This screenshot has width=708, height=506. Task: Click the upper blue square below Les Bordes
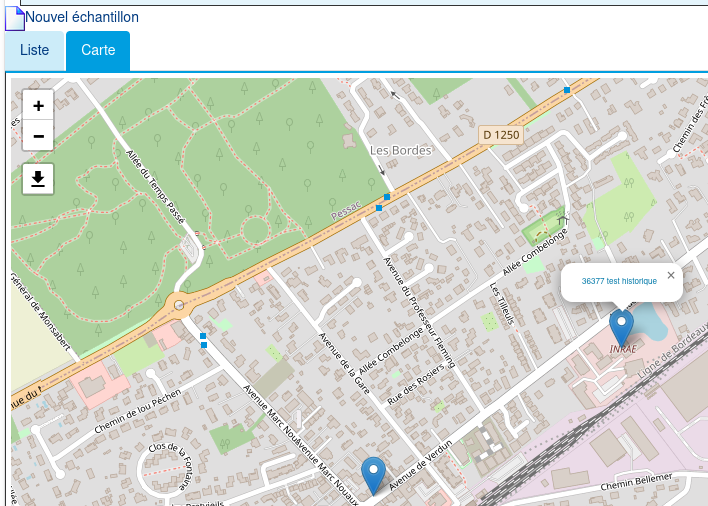(387, 197)
